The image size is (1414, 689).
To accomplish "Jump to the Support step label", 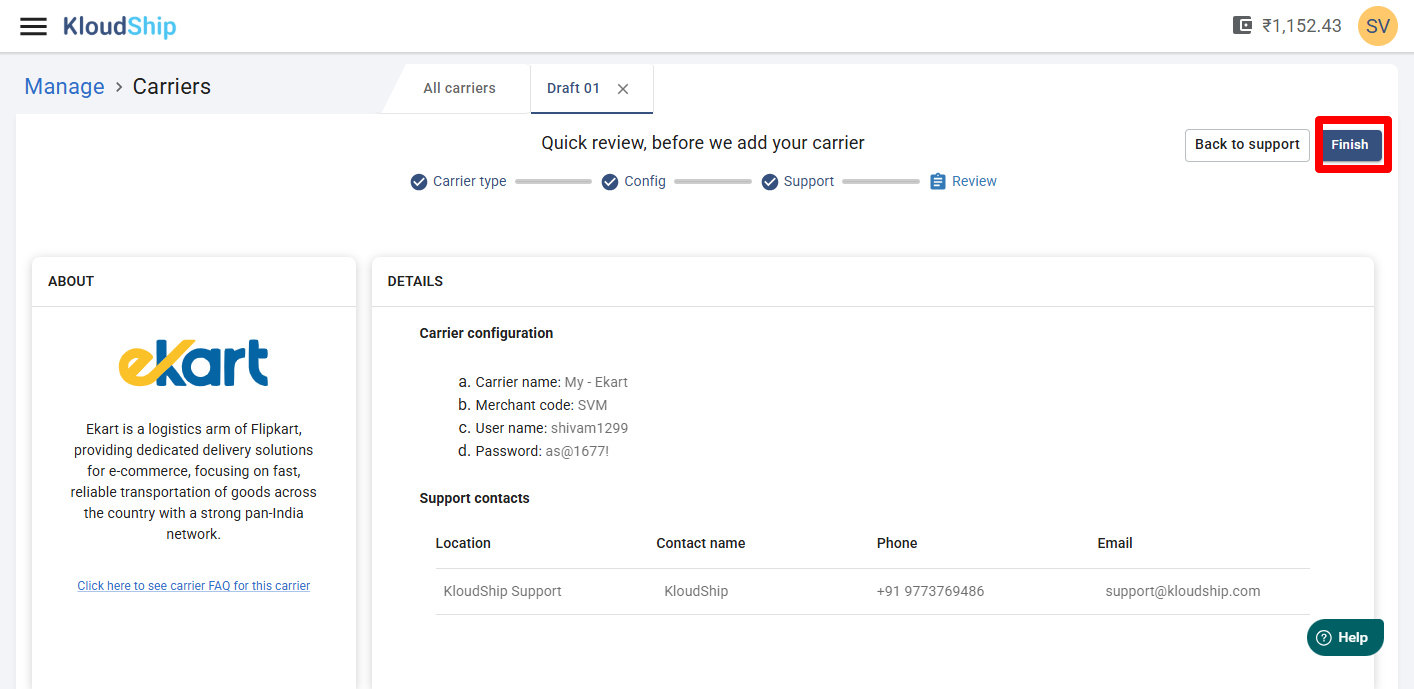I will pos(809,182).
